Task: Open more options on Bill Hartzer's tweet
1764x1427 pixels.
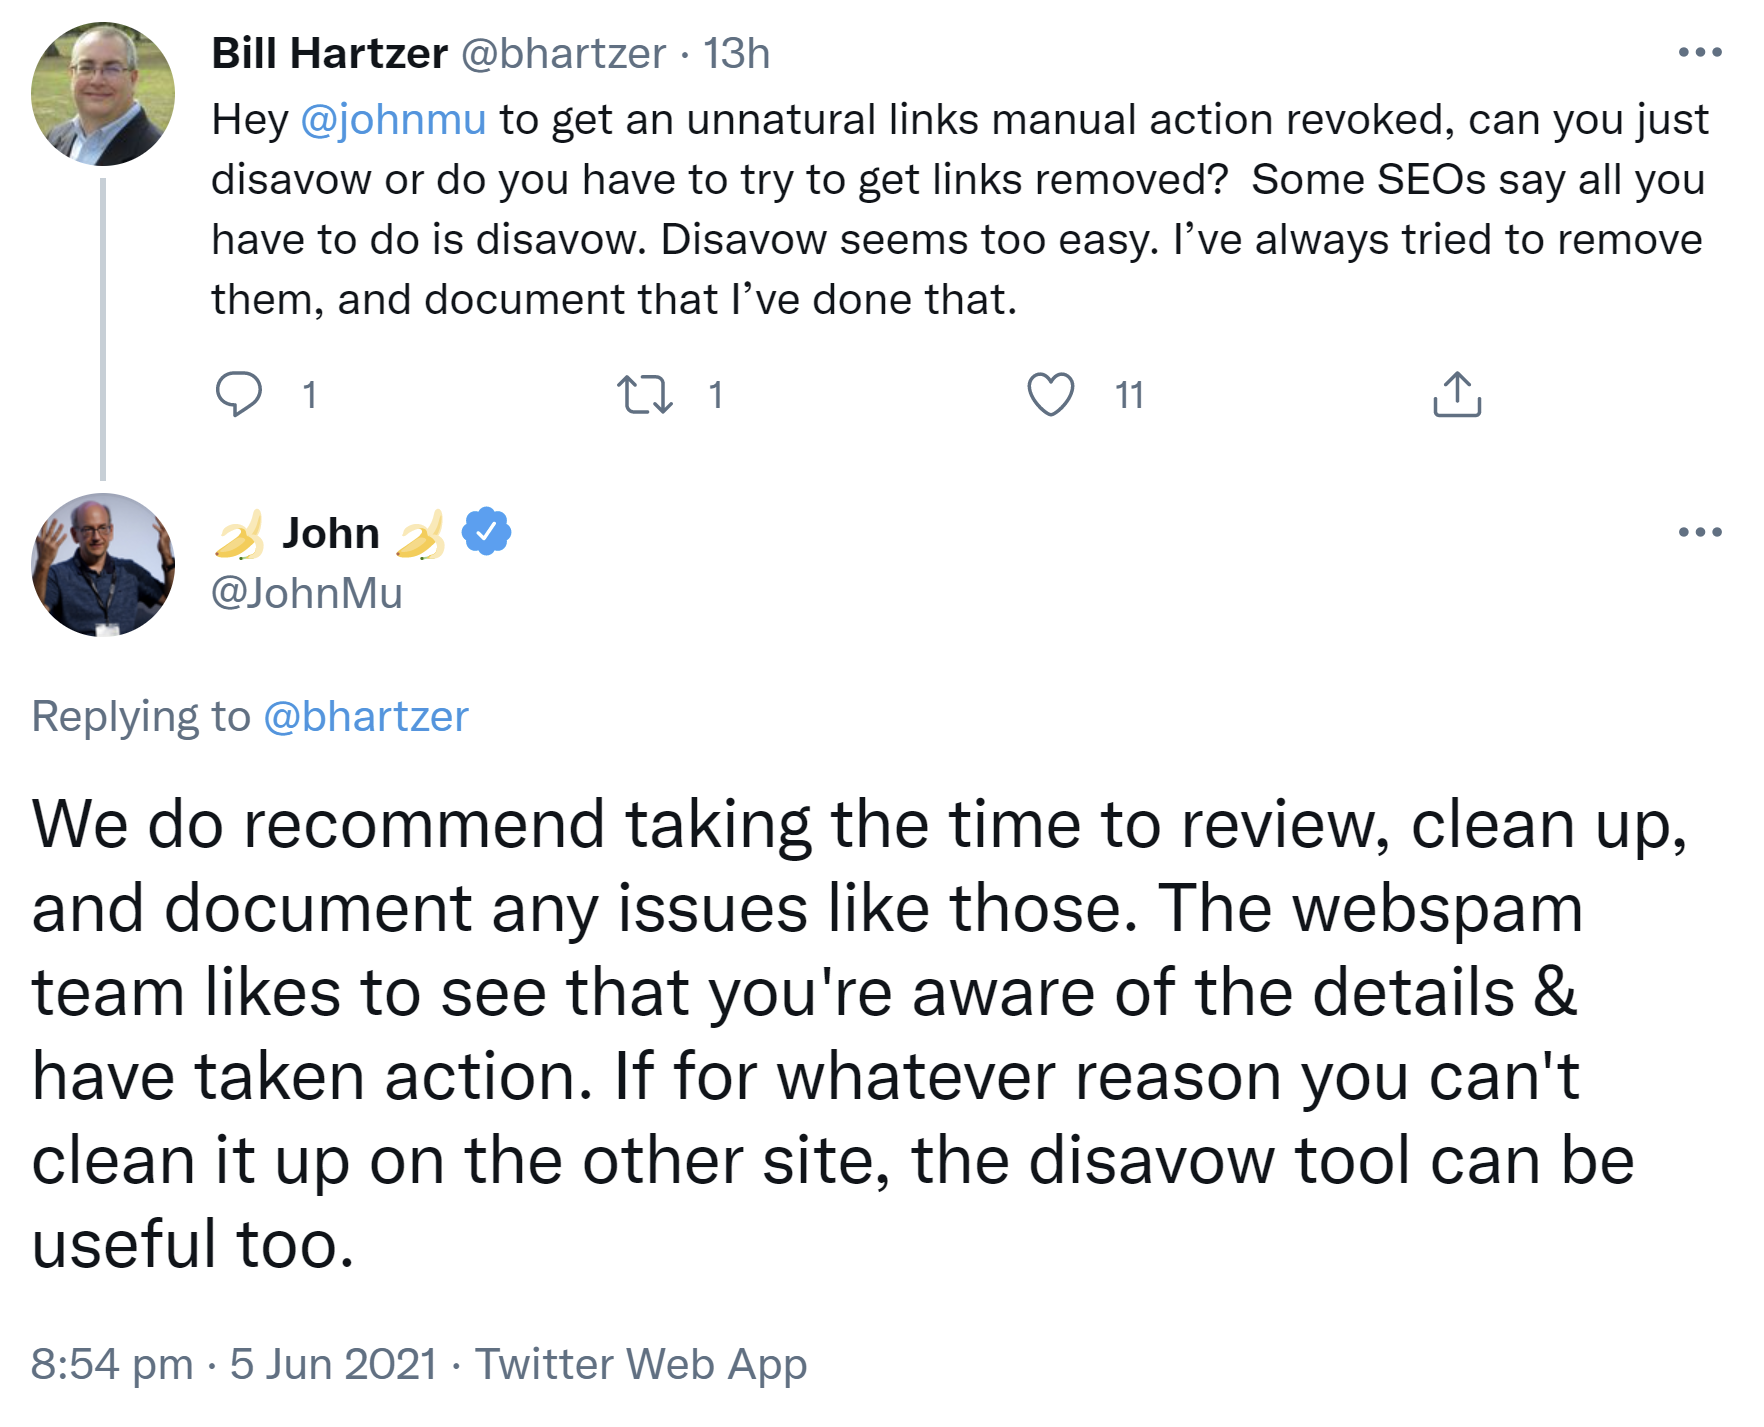Action: pyautogui.click(x=1699, y=52)
